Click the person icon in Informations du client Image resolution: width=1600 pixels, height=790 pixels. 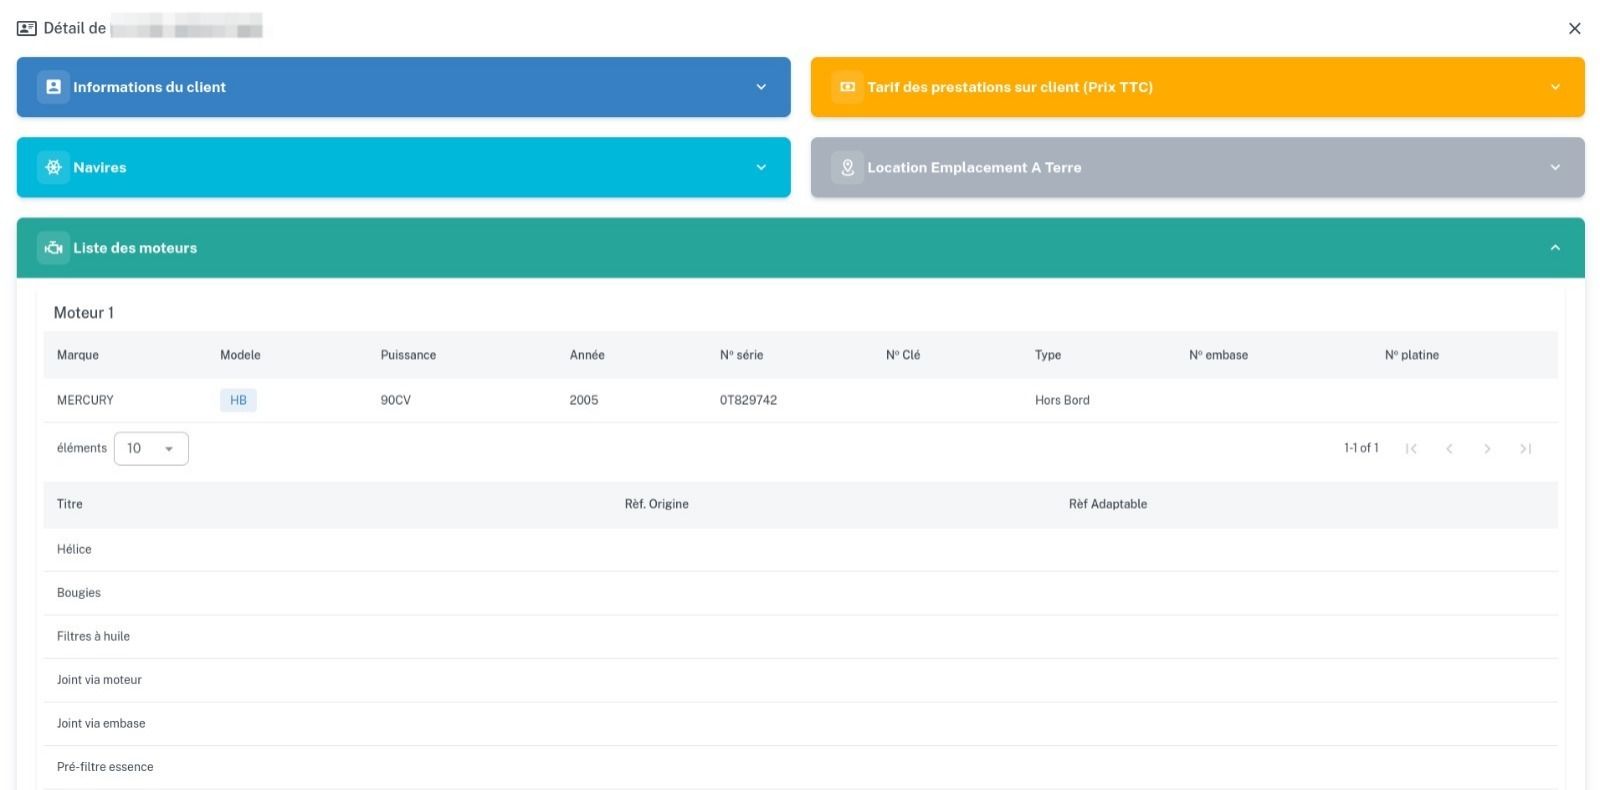[x=54, y=87]
